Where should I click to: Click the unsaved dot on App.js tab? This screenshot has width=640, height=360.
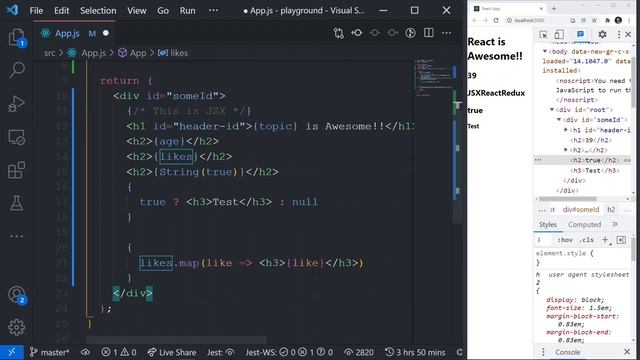click(x=106, y=33)
